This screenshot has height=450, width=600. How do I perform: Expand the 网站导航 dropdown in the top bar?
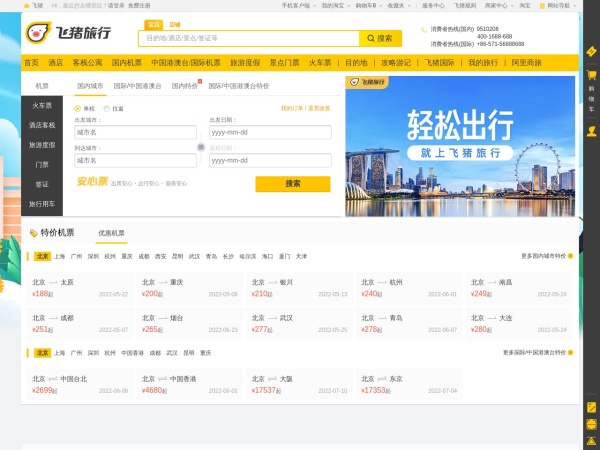coord(581,5)
